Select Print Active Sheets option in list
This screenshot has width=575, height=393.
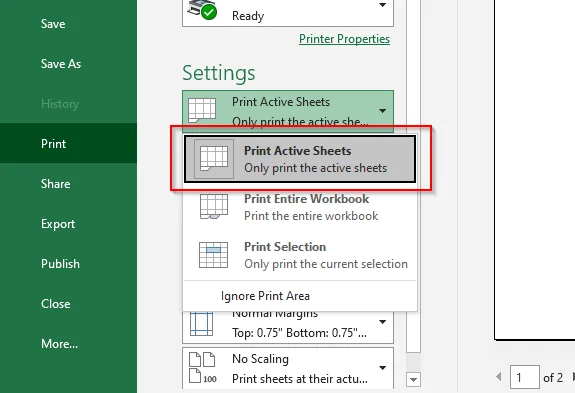tap(300, 159)
